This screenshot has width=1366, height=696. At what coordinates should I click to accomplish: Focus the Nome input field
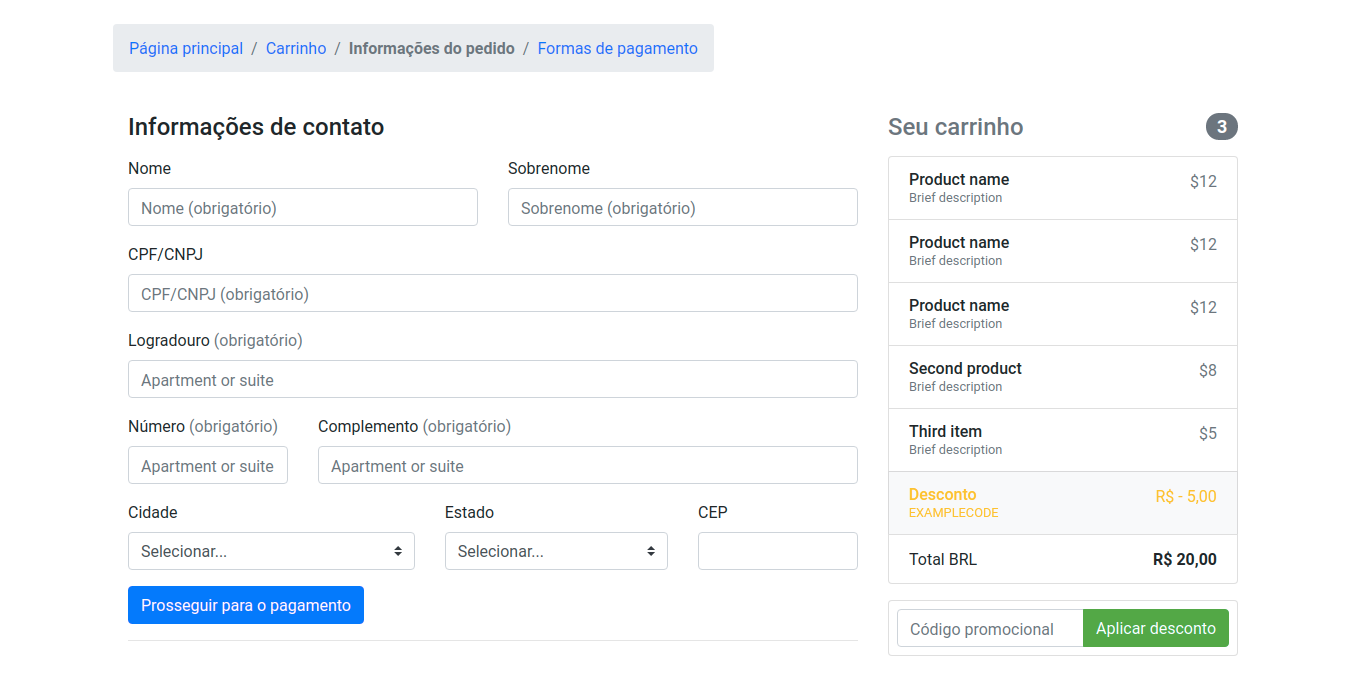303,207
